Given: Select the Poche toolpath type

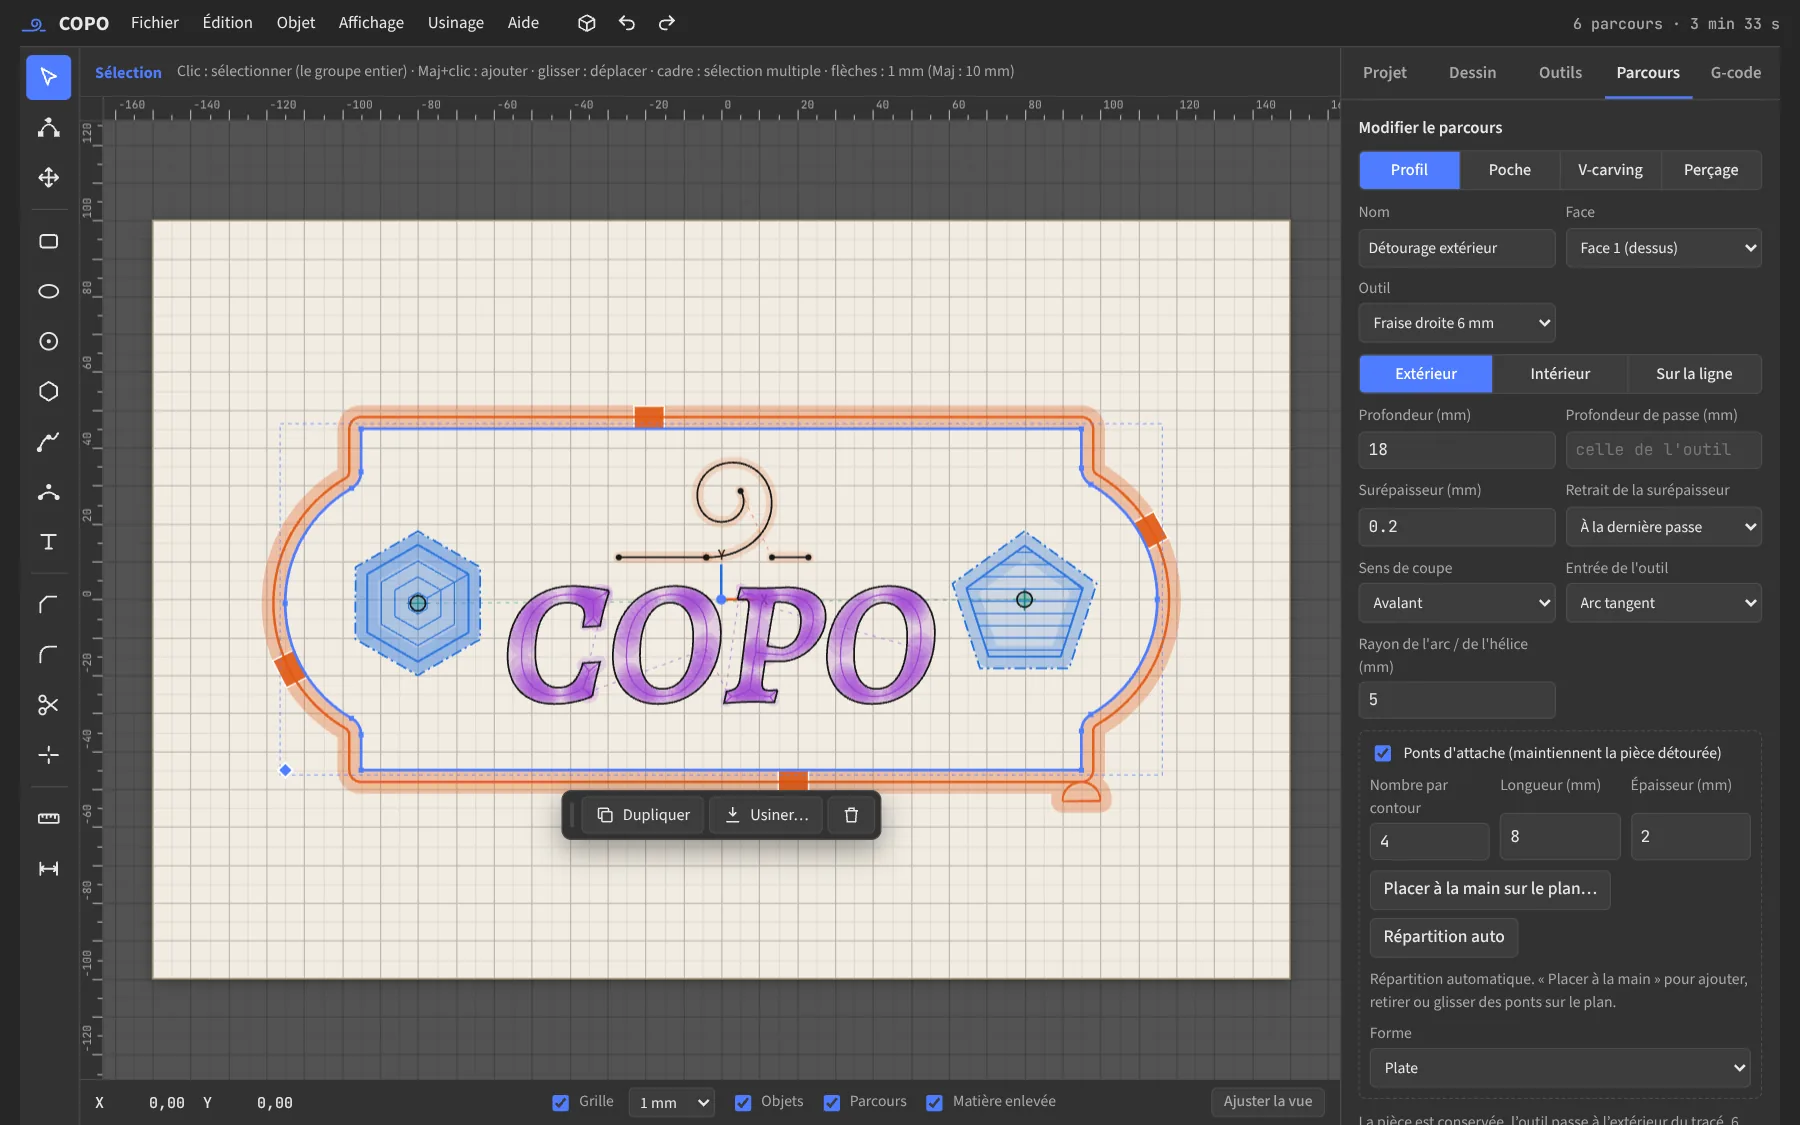Looking at the screenshot, I should pyautogui.click(x=1510, y=170).
